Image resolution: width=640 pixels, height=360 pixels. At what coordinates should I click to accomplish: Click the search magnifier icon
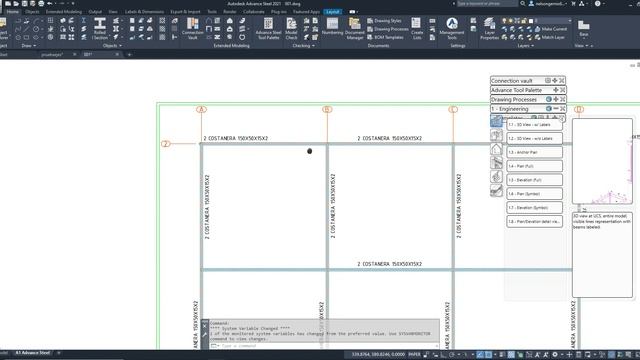point(522,4)
